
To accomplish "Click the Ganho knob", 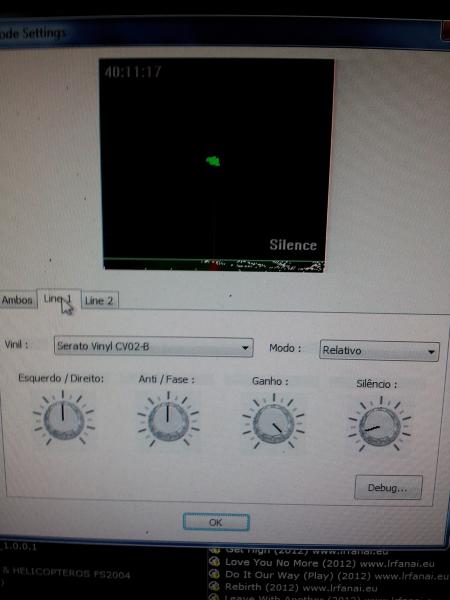I will (273, 423).
